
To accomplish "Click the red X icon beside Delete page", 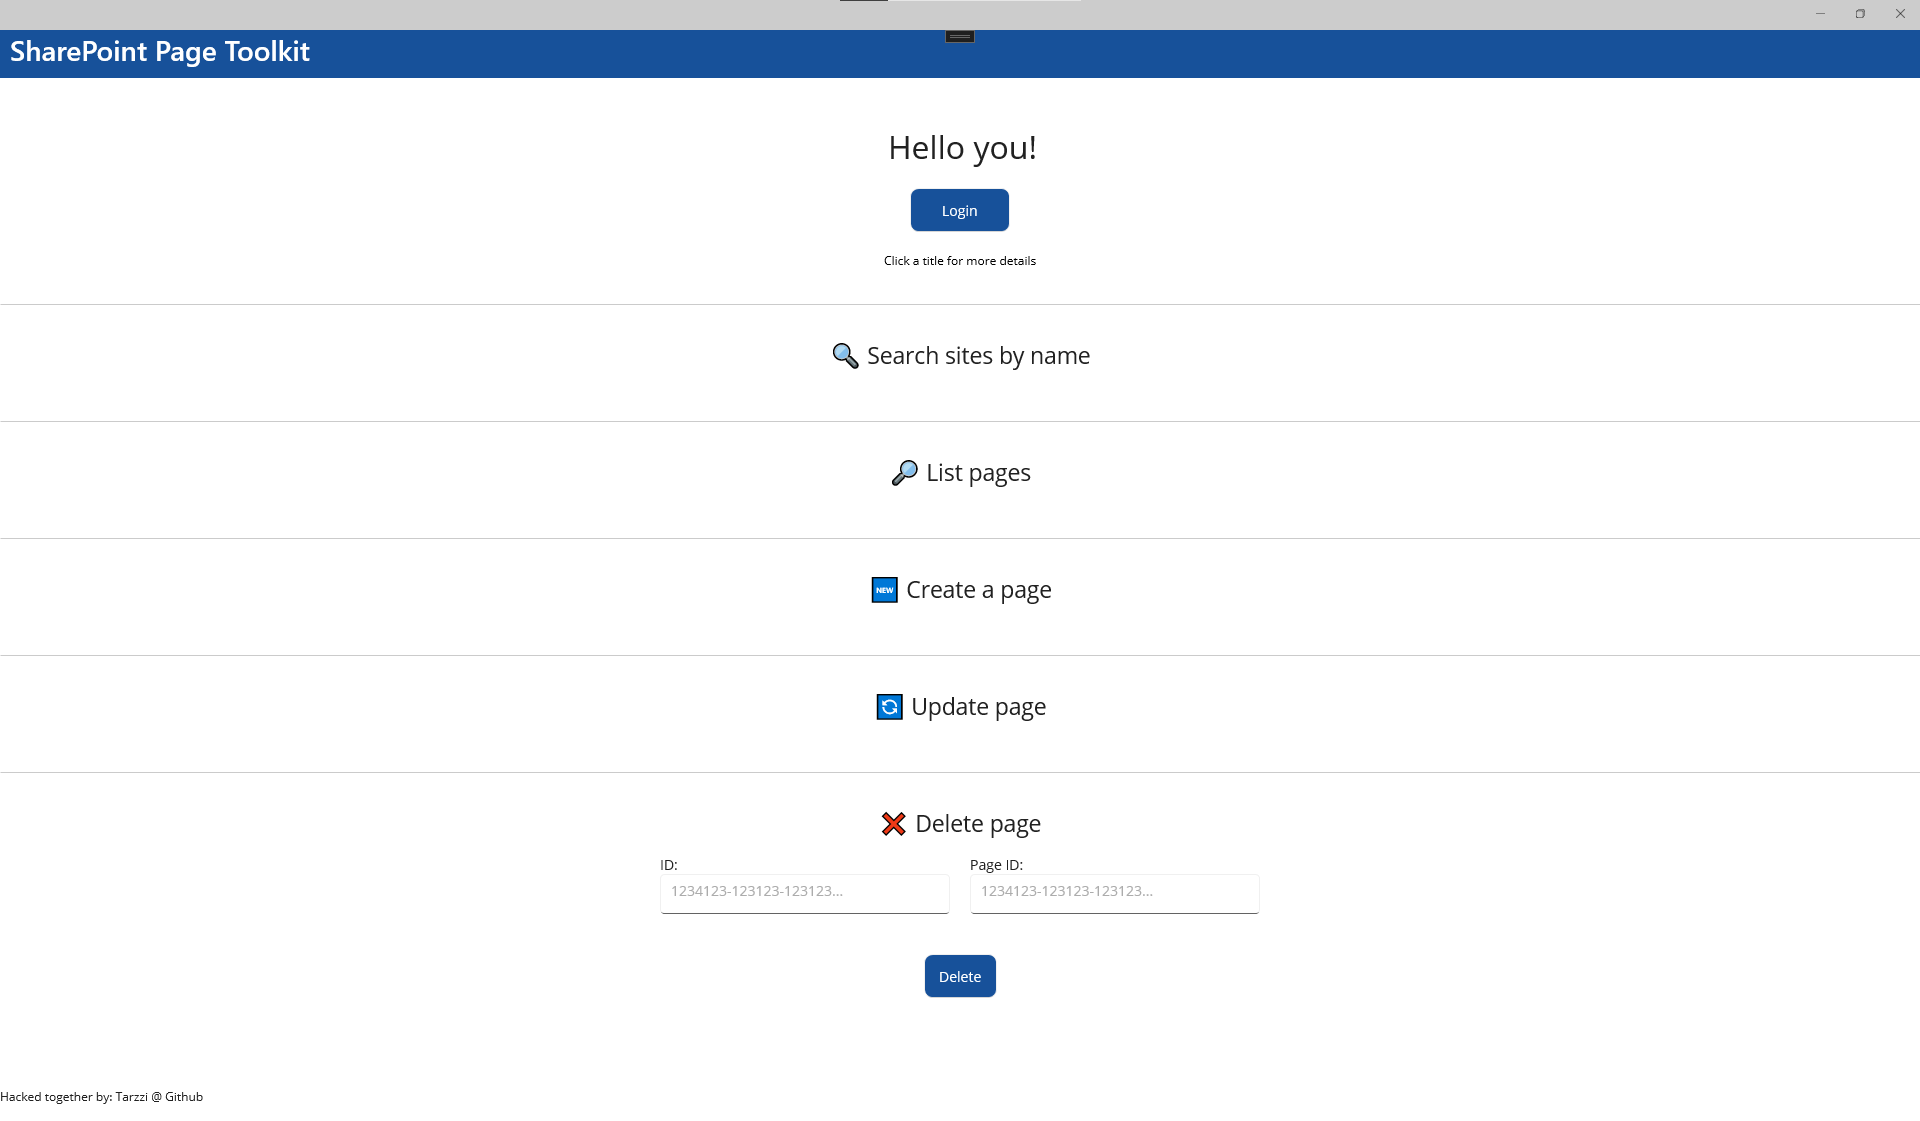I will click(x=893, y=824).
